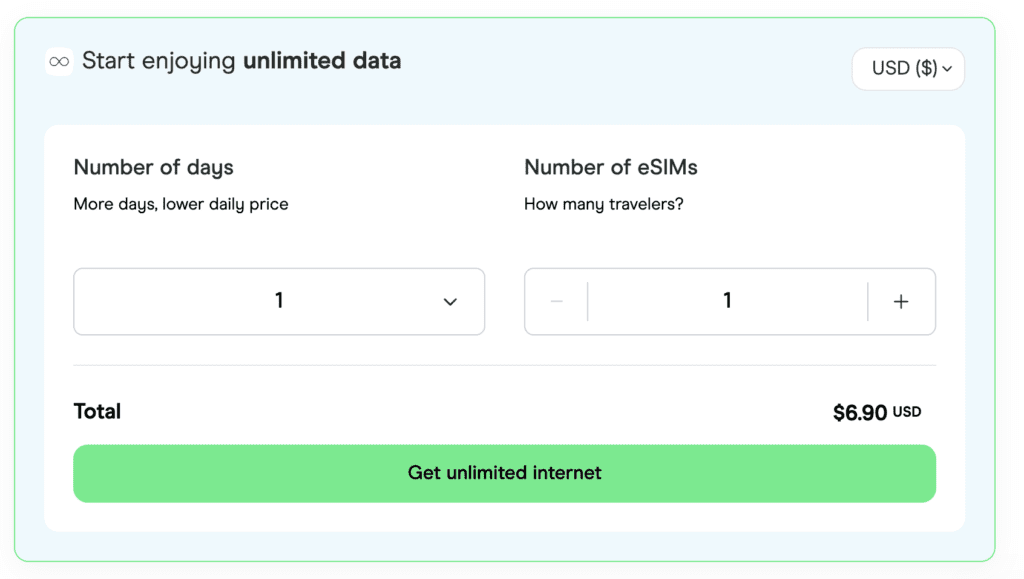Click 'How many travelers?' helper text

tap(603, 204)
